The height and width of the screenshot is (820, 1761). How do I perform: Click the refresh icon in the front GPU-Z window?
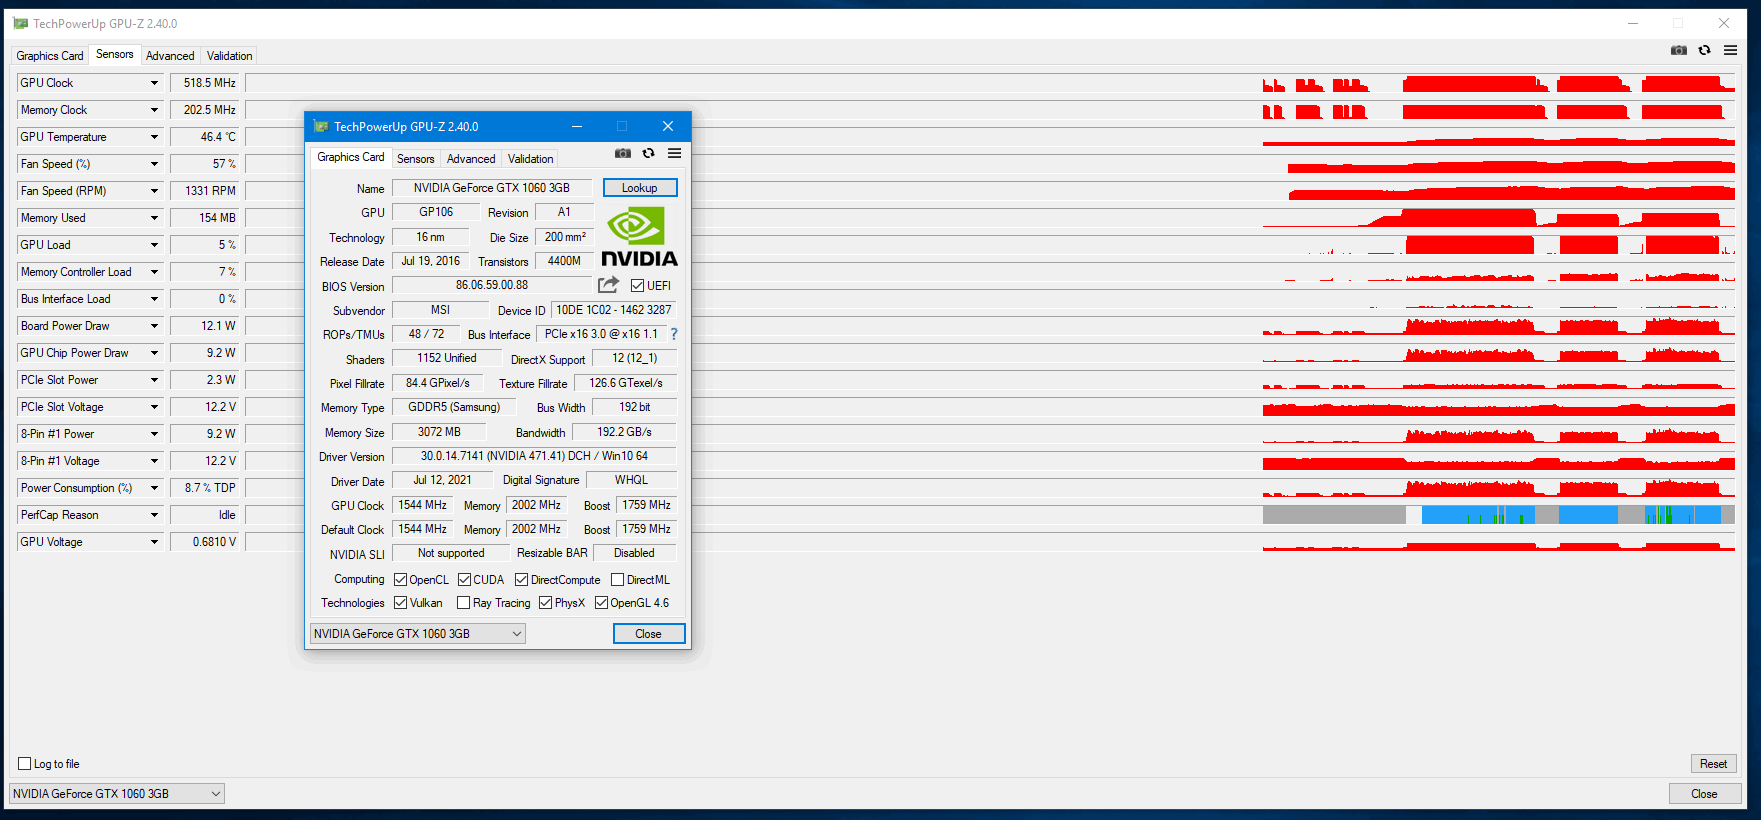649,153
